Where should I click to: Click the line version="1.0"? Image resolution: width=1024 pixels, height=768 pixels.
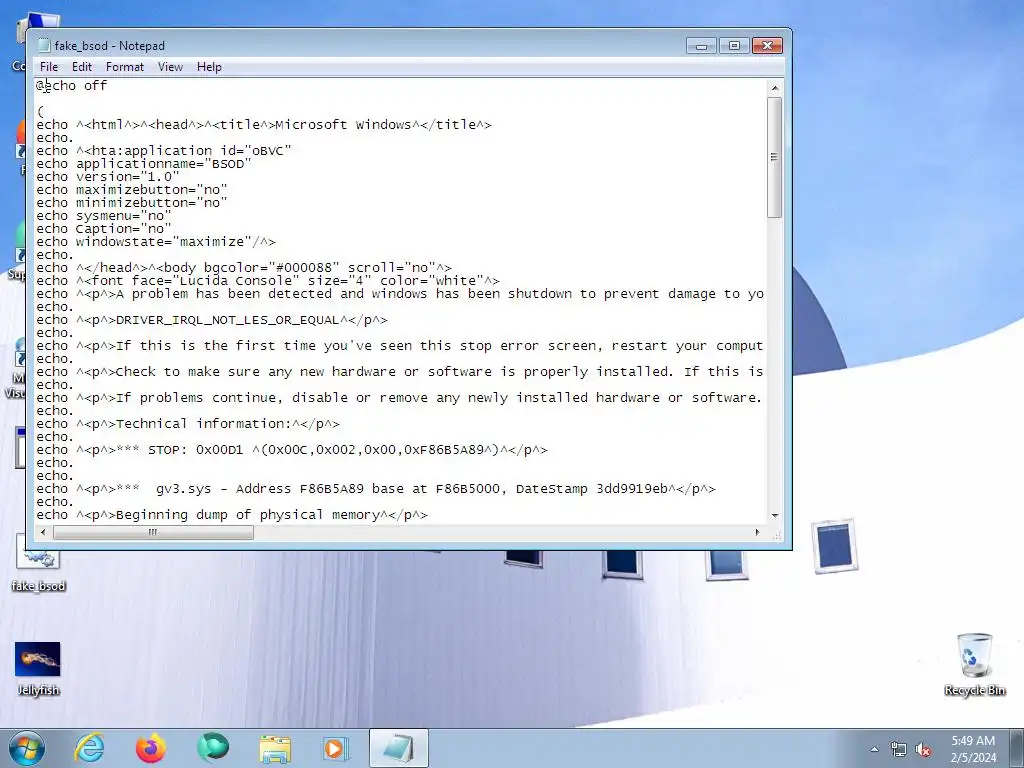108,177
